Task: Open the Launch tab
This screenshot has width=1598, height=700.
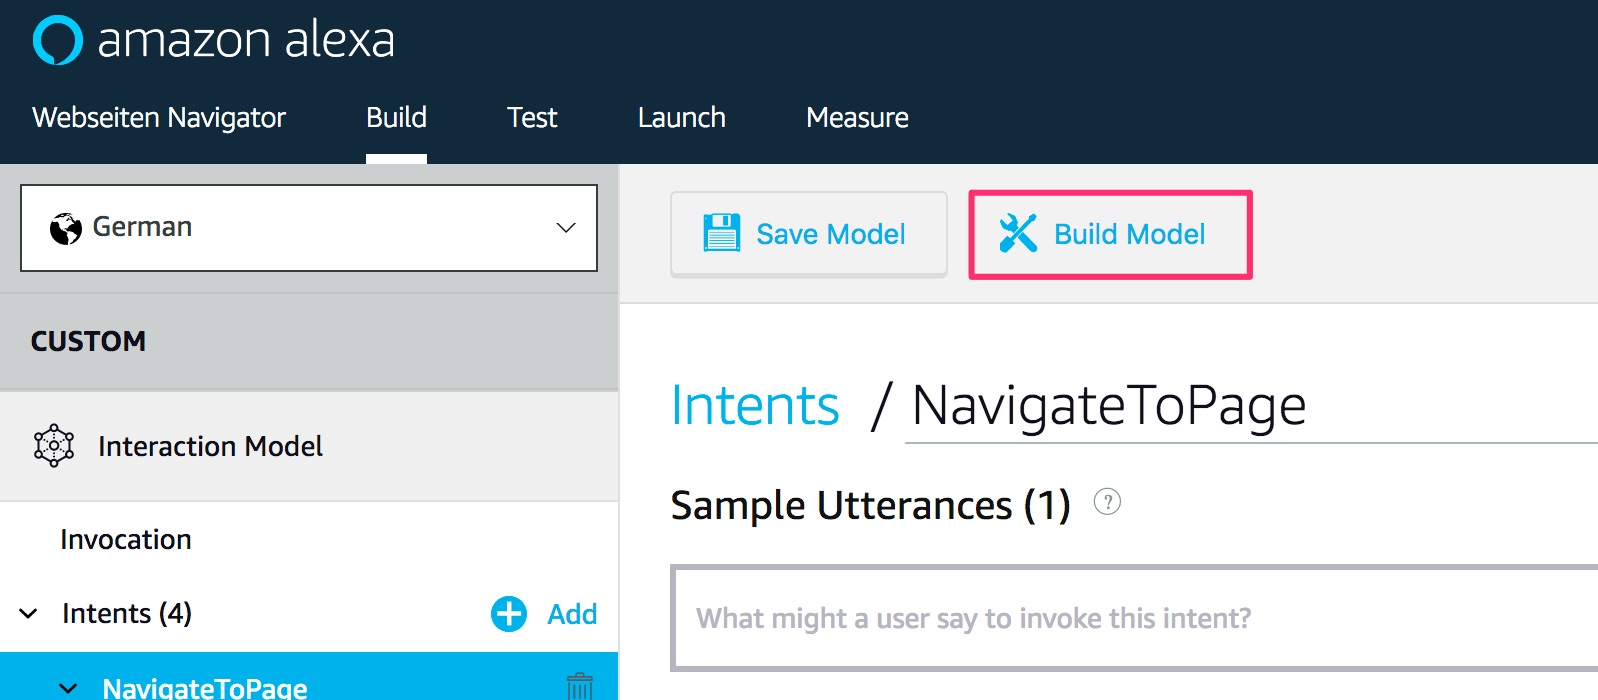Action: coord(681,118)
